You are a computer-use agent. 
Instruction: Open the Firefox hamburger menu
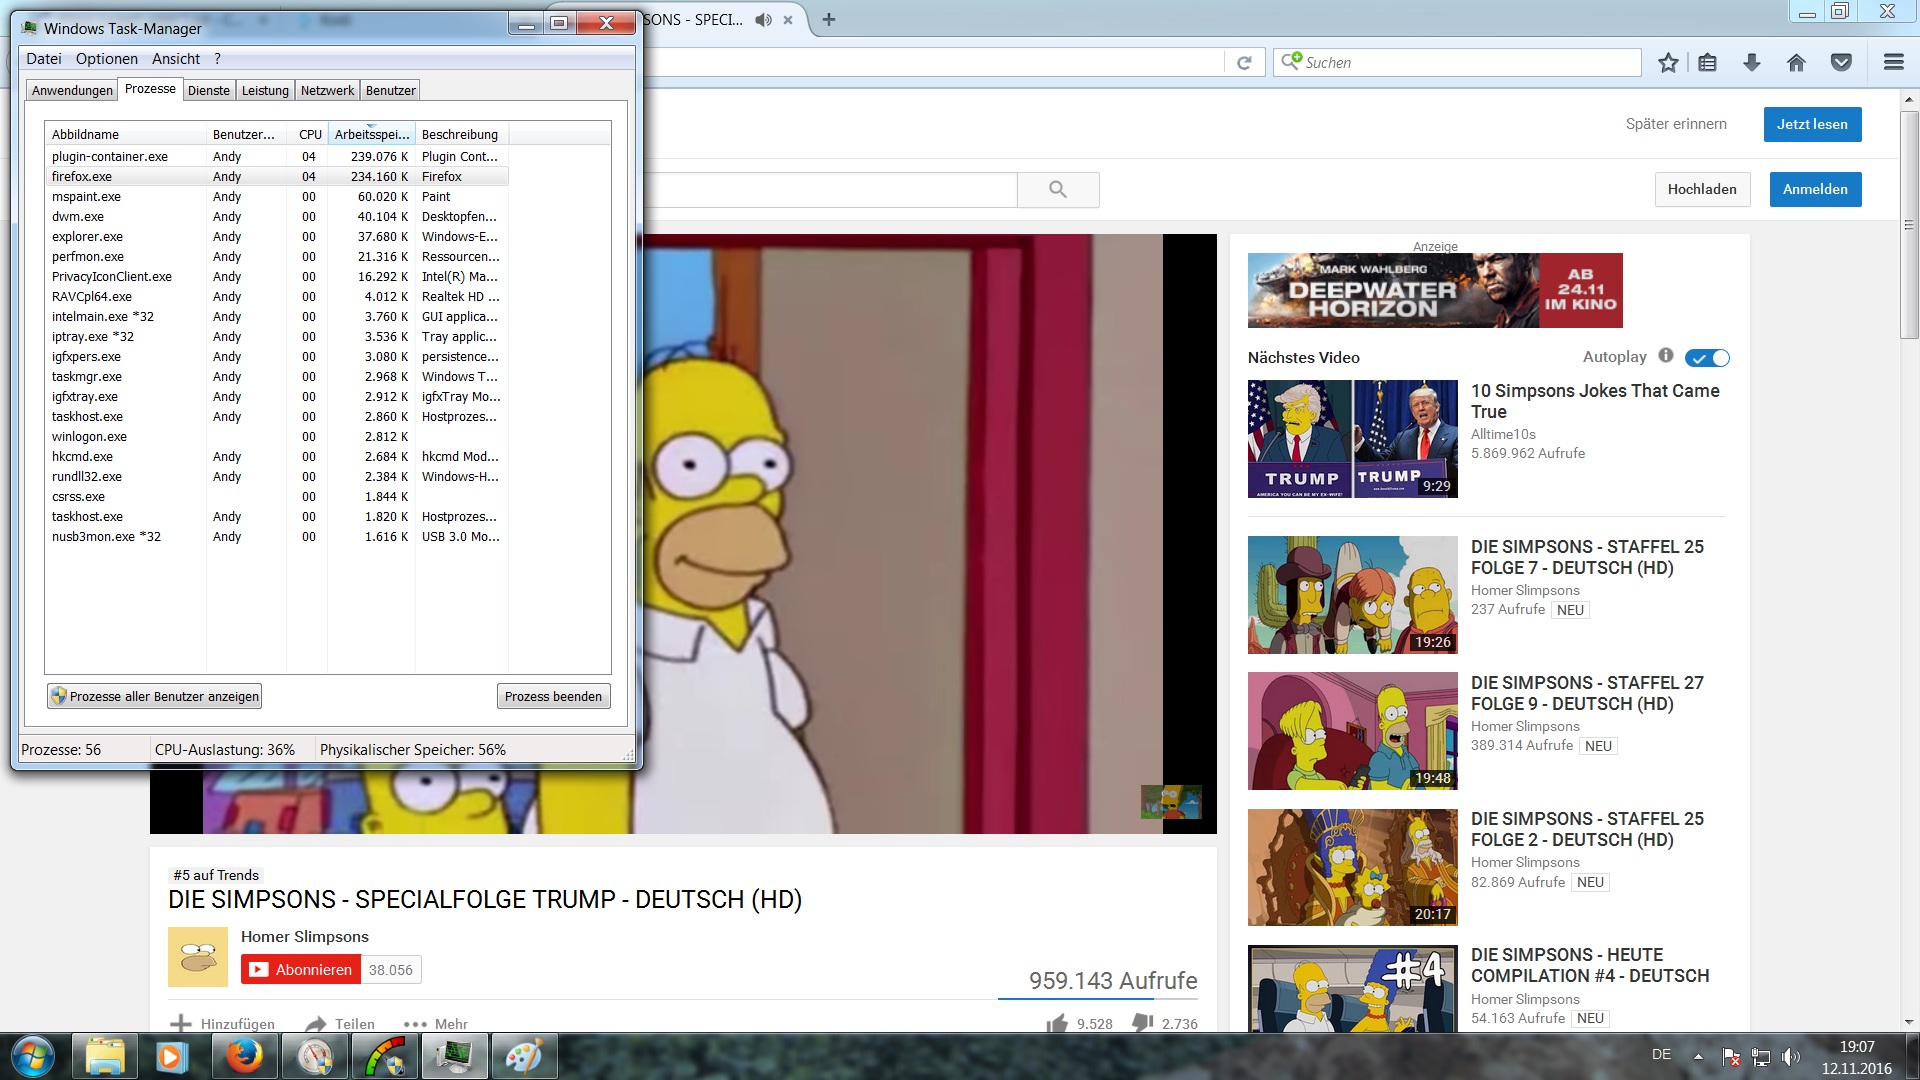point(1893,63)
